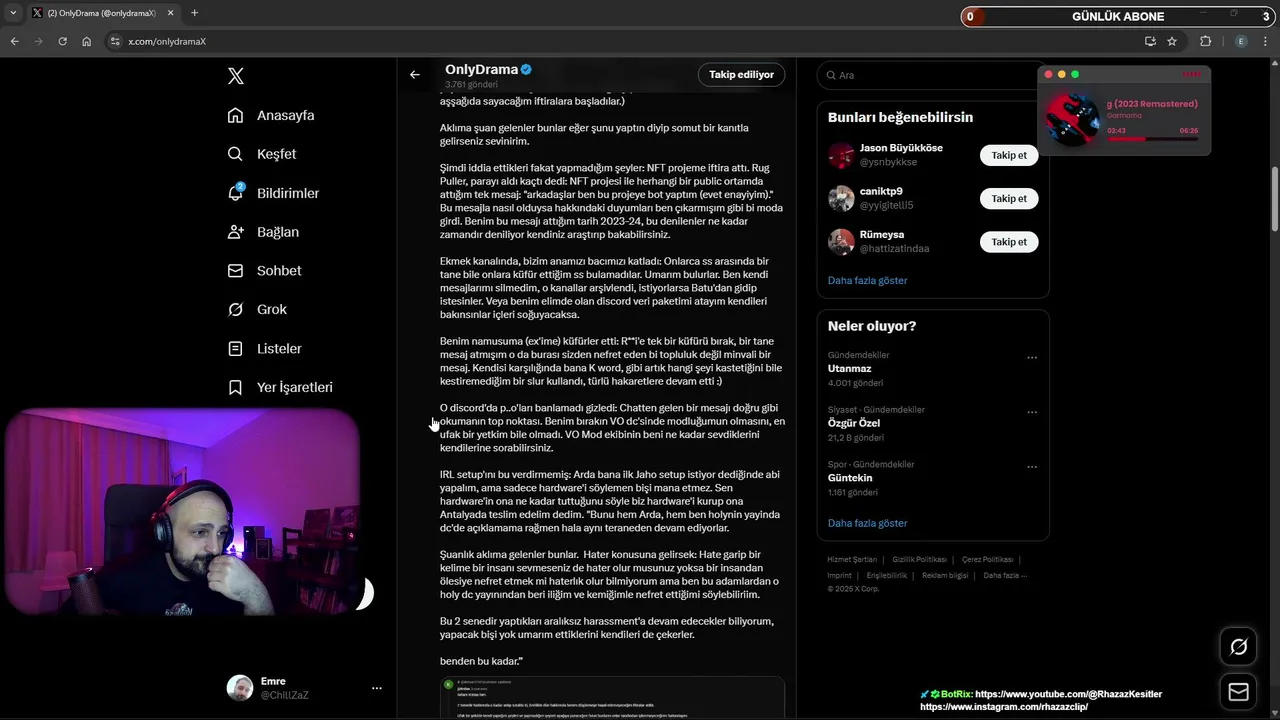Show more trends link under Güntekin
Viewport: 1280px width, 720px height.
[867, 523]
